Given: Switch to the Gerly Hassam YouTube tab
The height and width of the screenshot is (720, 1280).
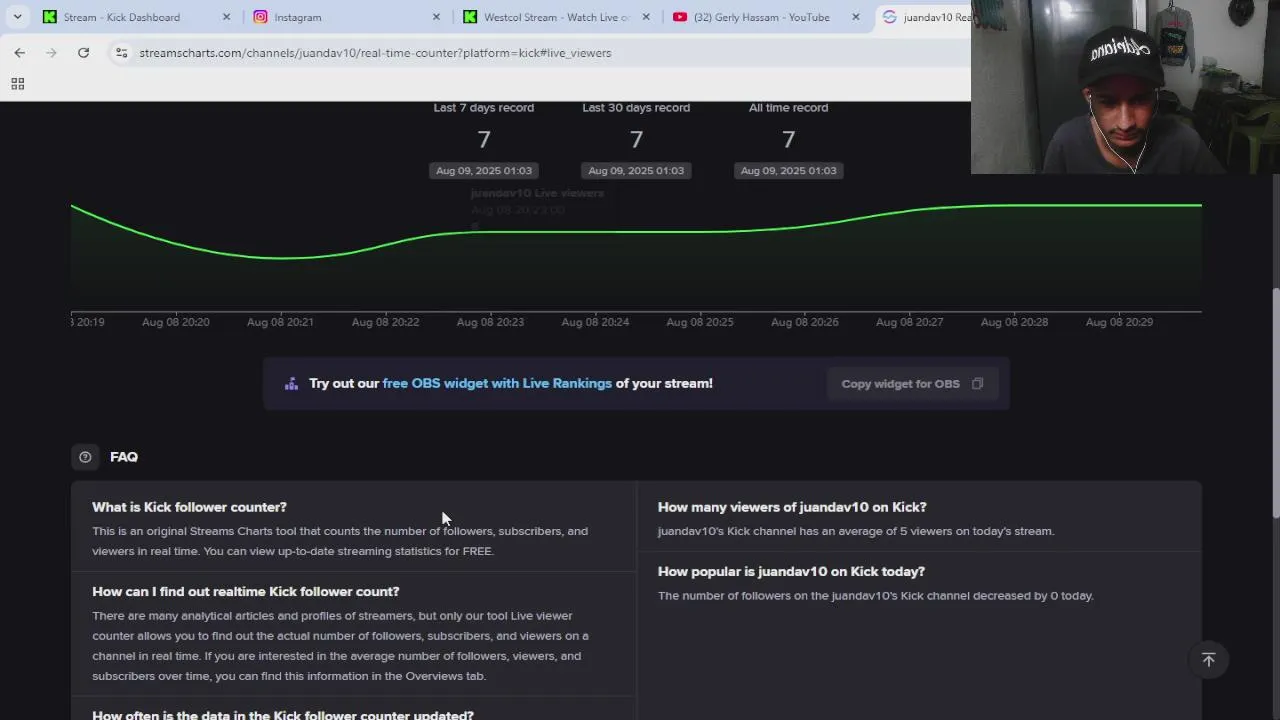Looking at the screenshot, I should point(765,17).
